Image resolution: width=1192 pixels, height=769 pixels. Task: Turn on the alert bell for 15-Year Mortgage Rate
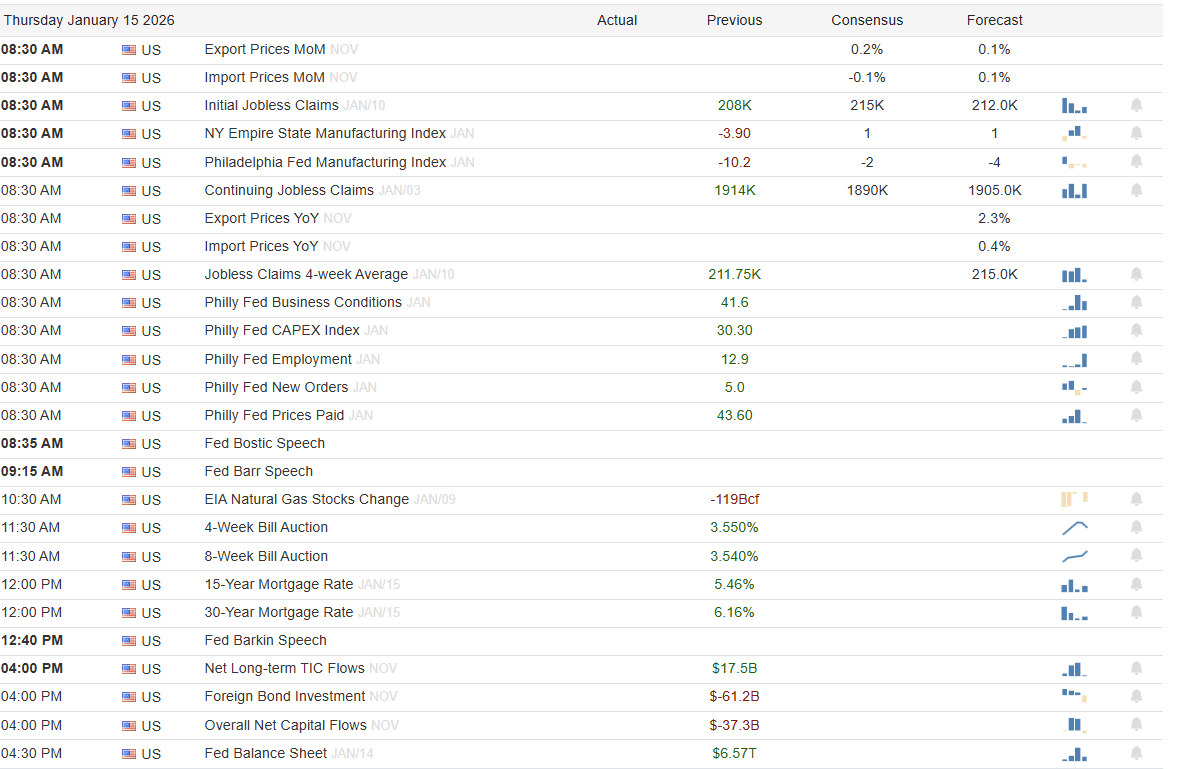point(1136,584)
